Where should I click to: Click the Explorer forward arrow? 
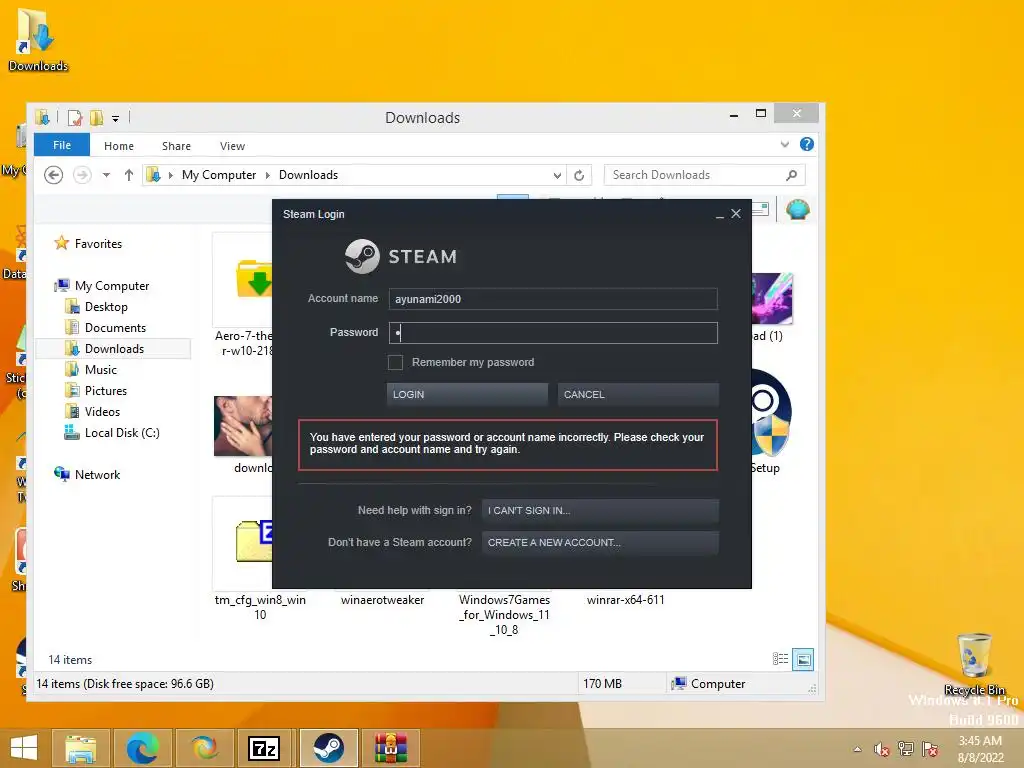pyautogui.click(x=82, y=175)
